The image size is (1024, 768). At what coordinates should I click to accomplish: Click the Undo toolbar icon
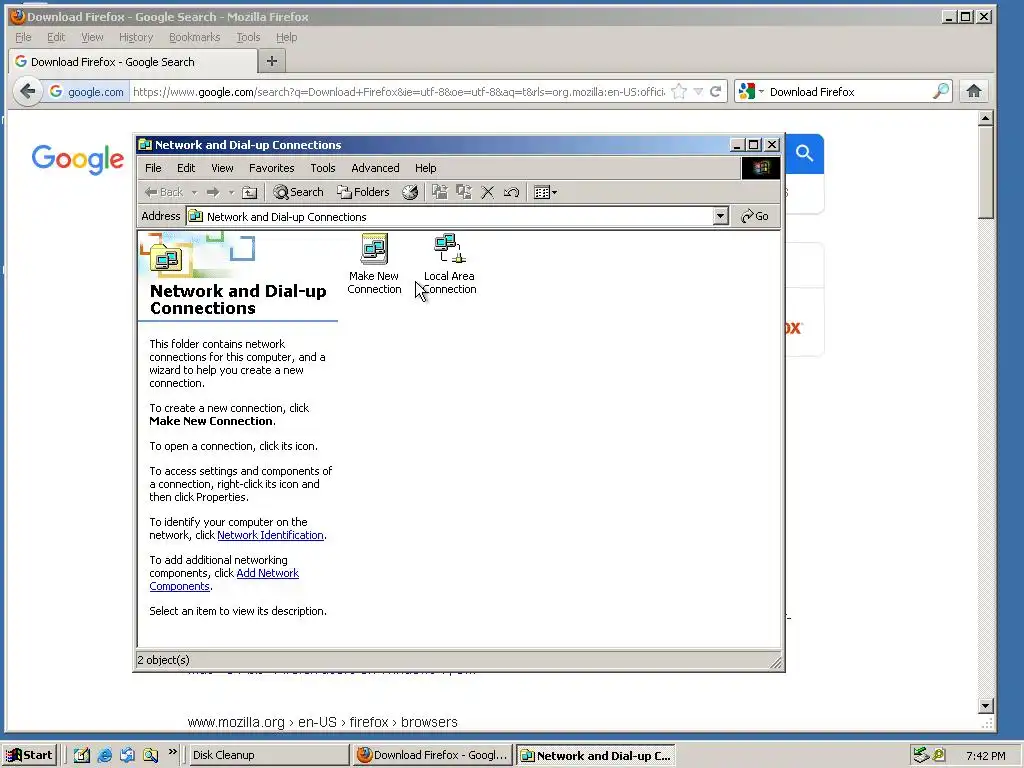[511, 192]
